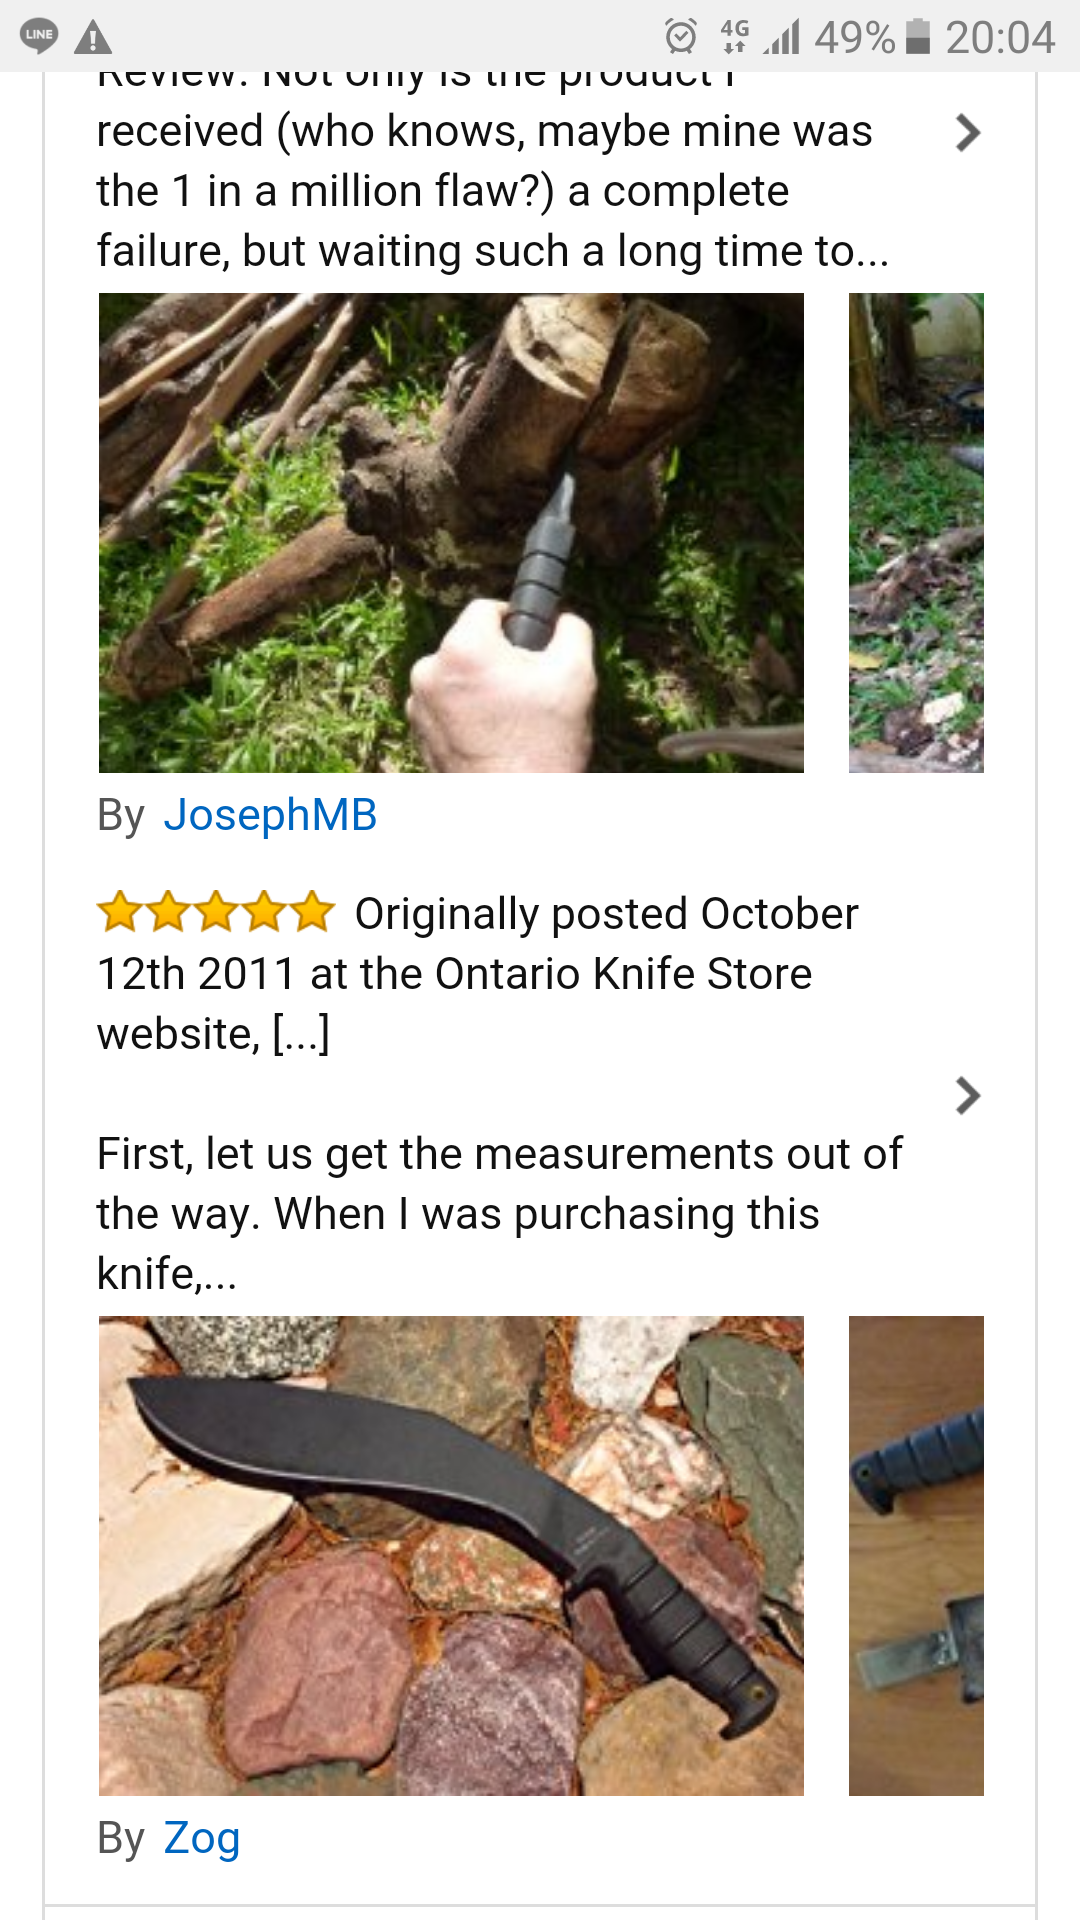
Task: Tap the alarm clock status icon
Action: 680,37
